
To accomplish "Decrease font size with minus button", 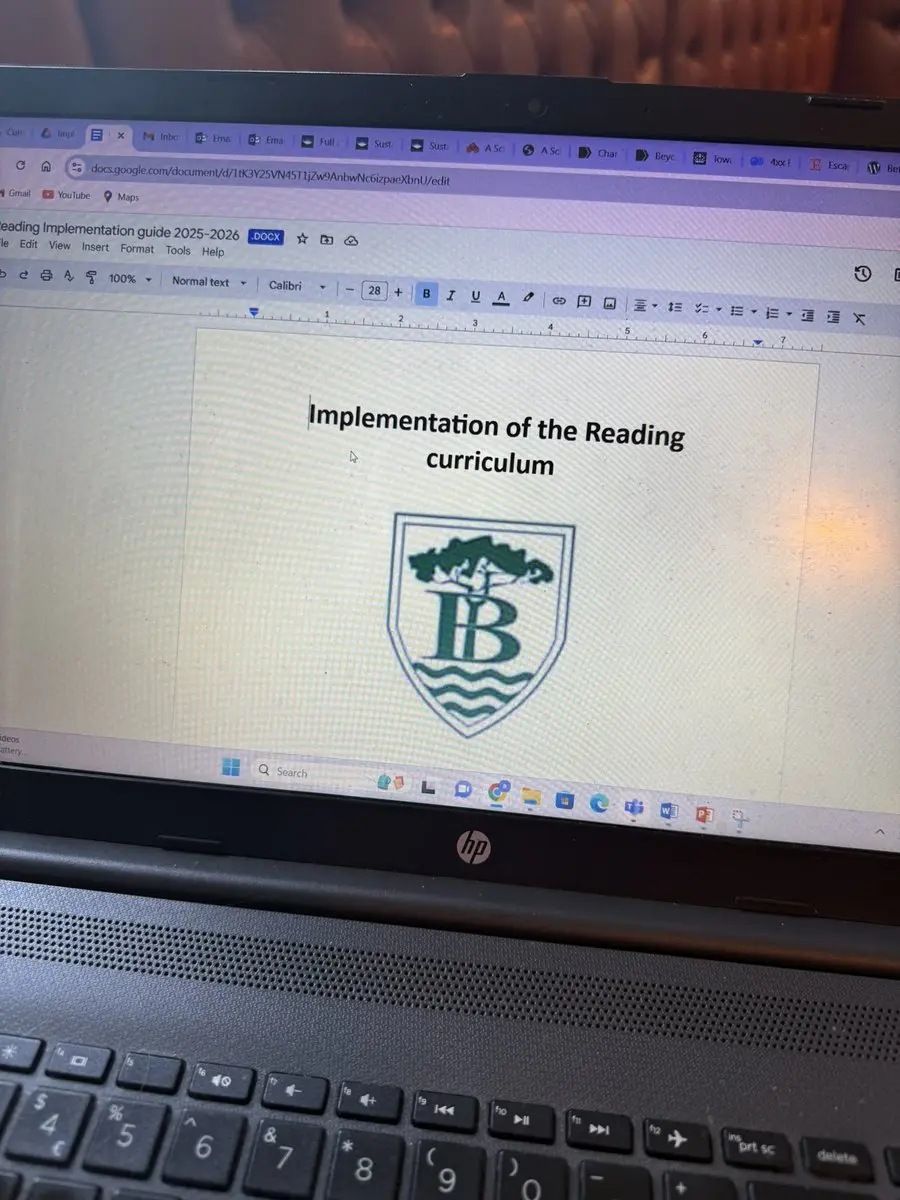I will click(x=350, y=290).
